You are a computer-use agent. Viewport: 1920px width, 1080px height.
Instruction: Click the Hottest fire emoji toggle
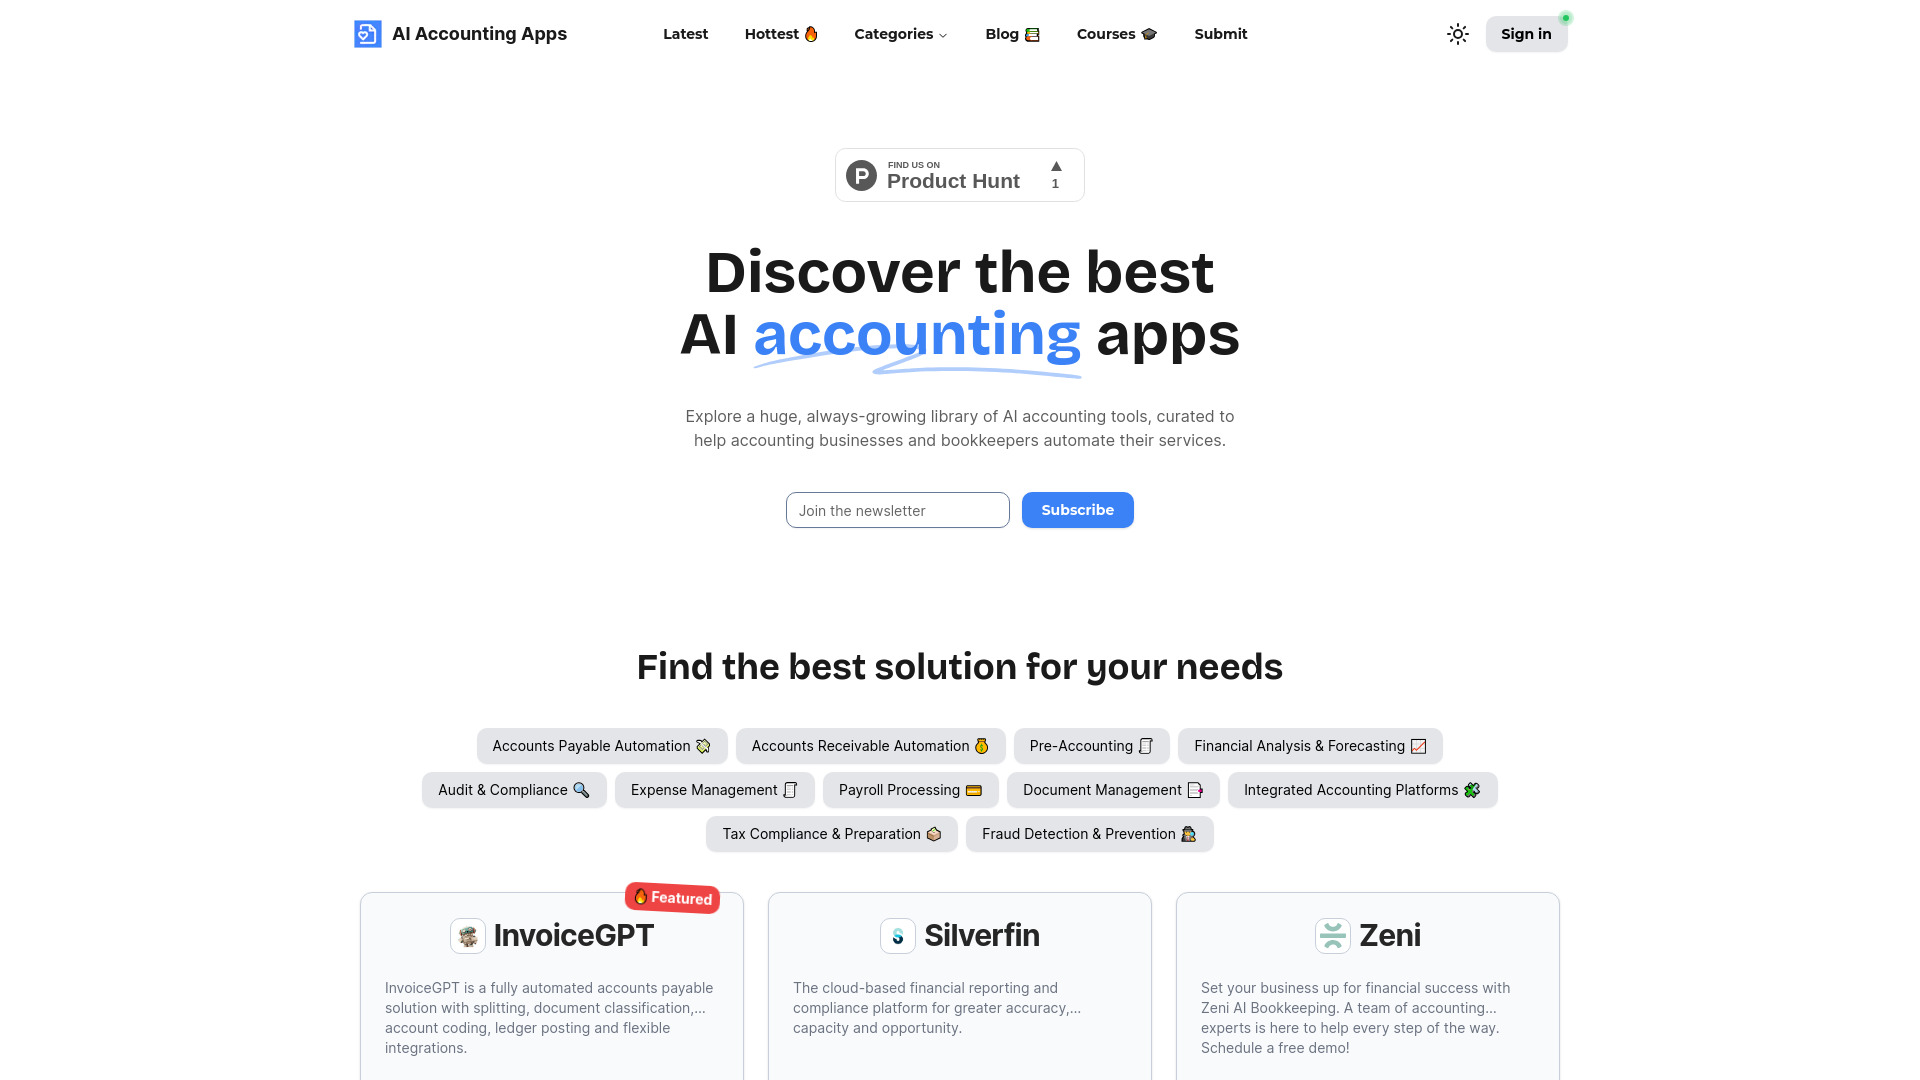click(782, 34)
